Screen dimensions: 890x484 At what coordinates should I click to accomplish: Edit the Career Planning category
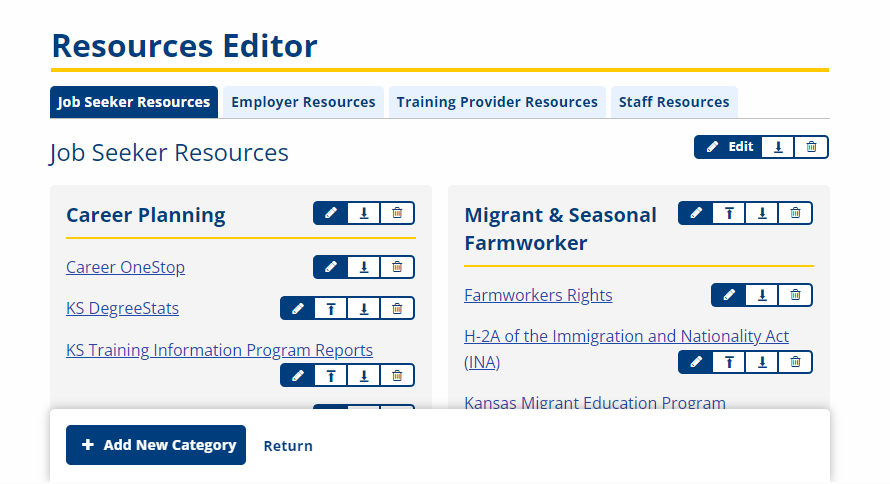click(x=330, y=213)
